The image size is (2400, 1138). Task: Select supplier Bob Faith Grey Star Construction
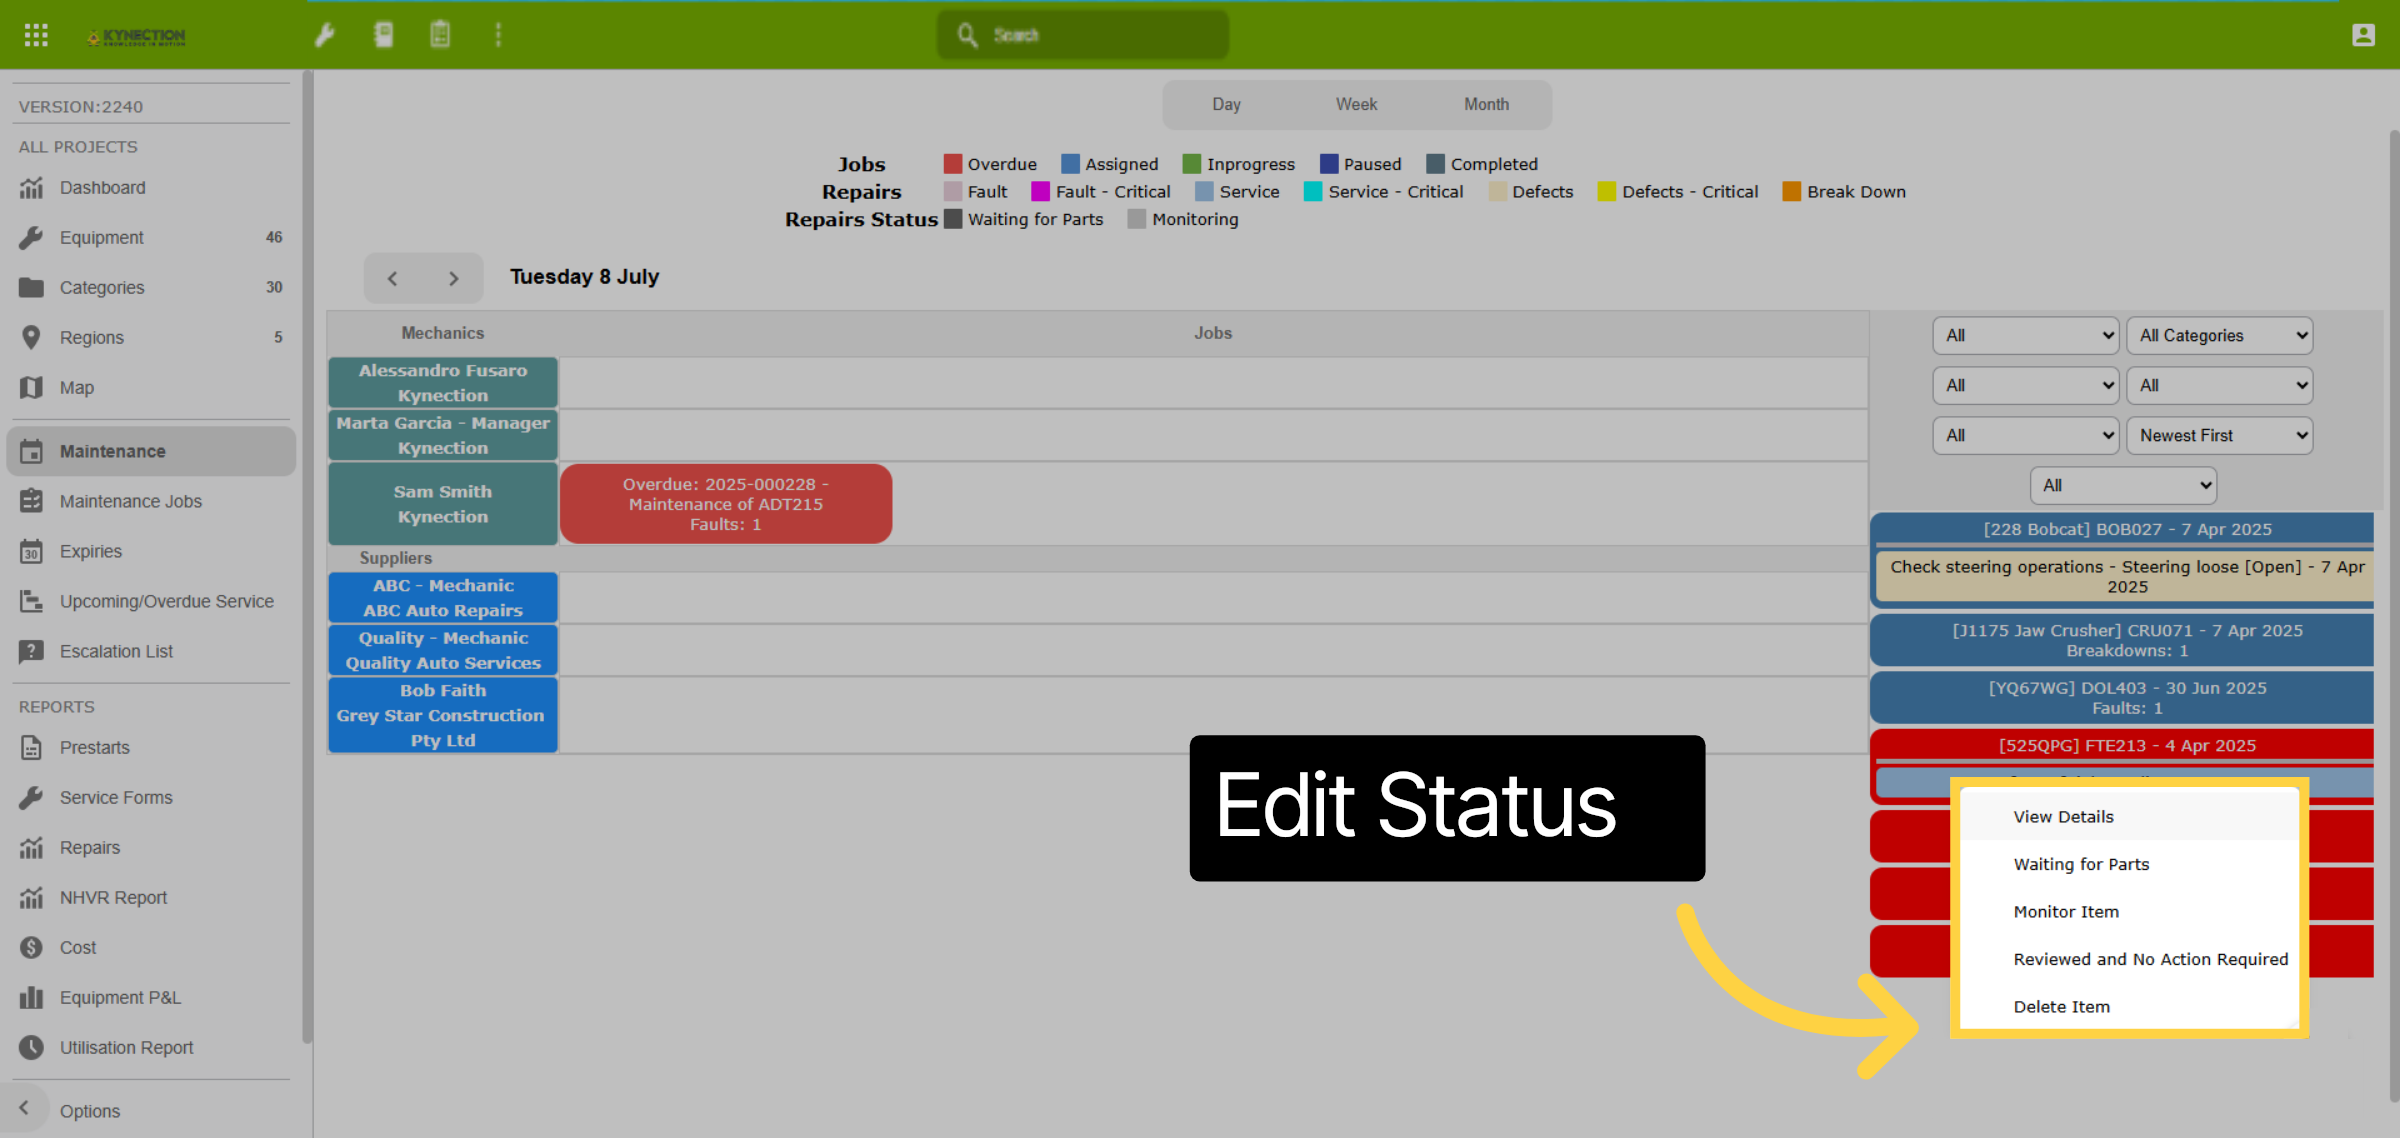click(443, 716)
